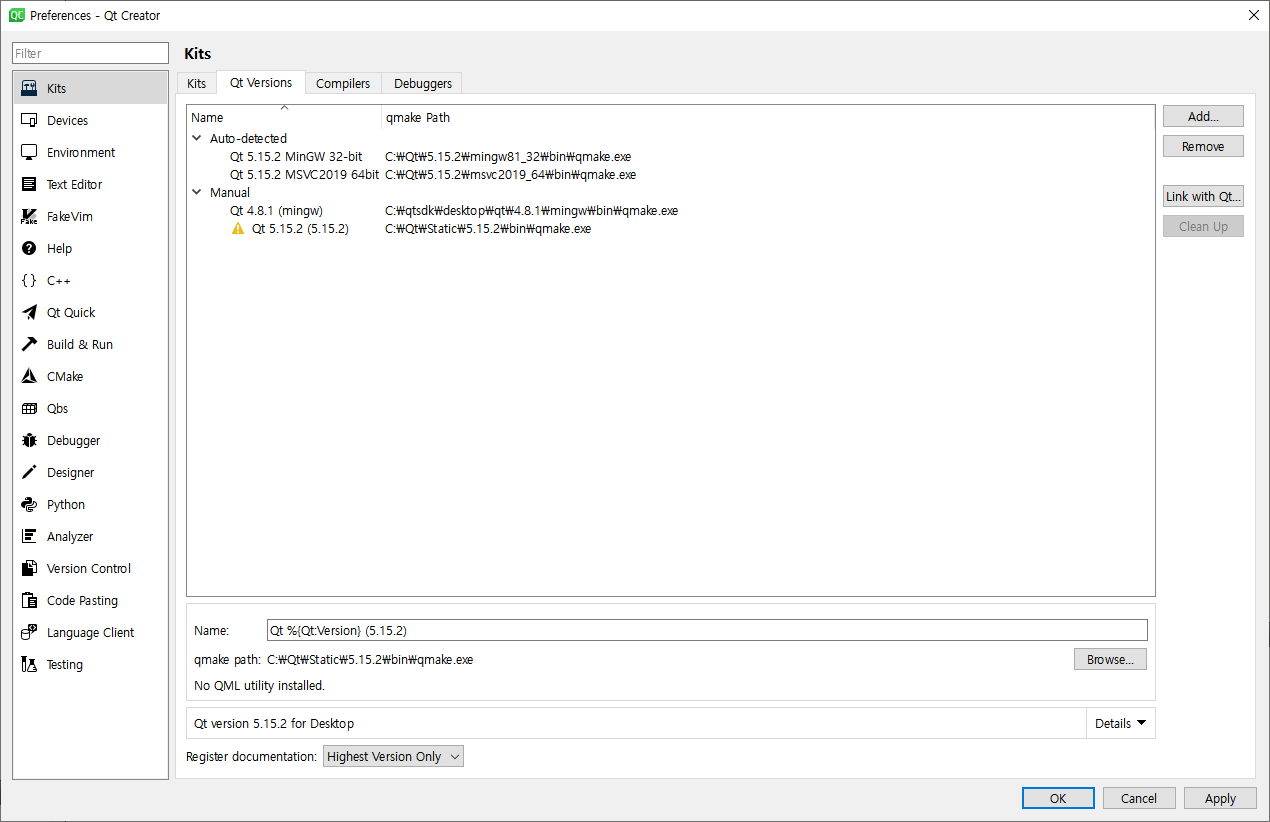Switch to the Debuggers tab
This screenshot has height=822, width=1270.
(422, 83)
